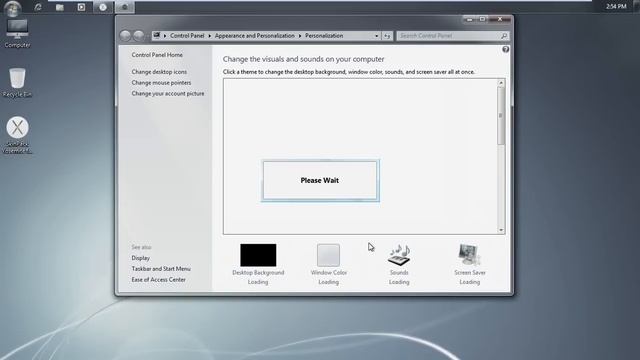Open the folder icon on the taskbar

click(x=60, y=7)
